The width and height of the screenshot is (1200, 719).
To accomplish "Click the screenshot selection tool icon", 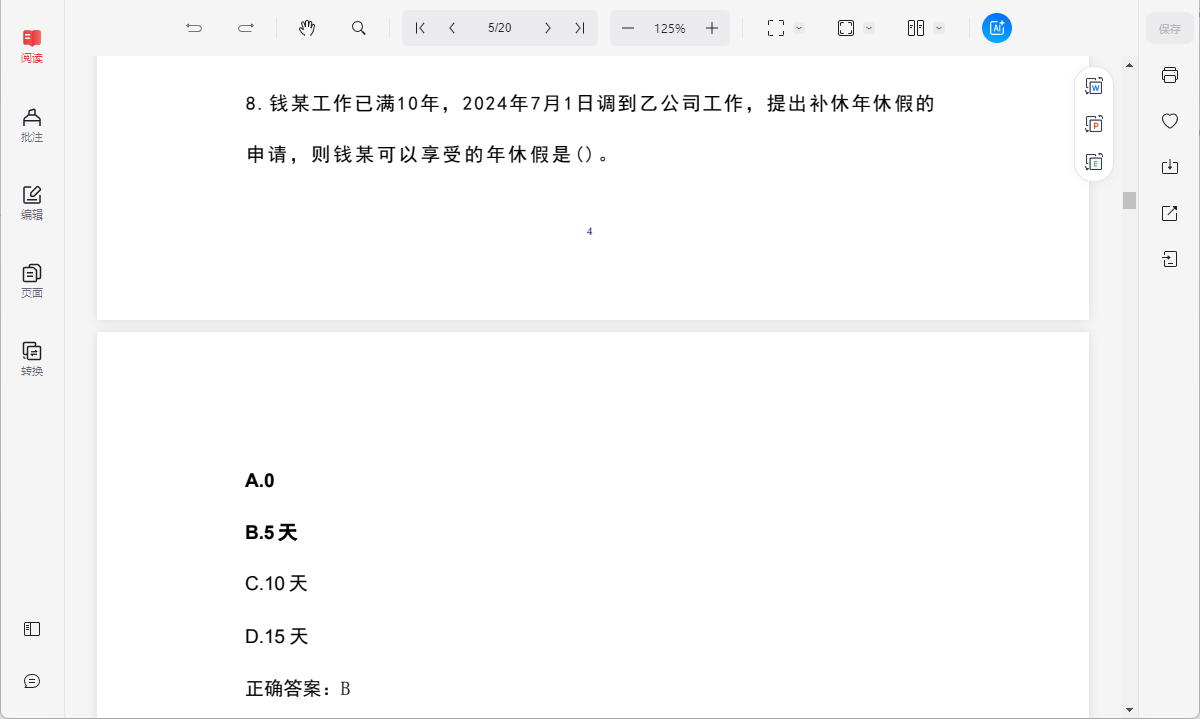I will click(x=776, y=28).
